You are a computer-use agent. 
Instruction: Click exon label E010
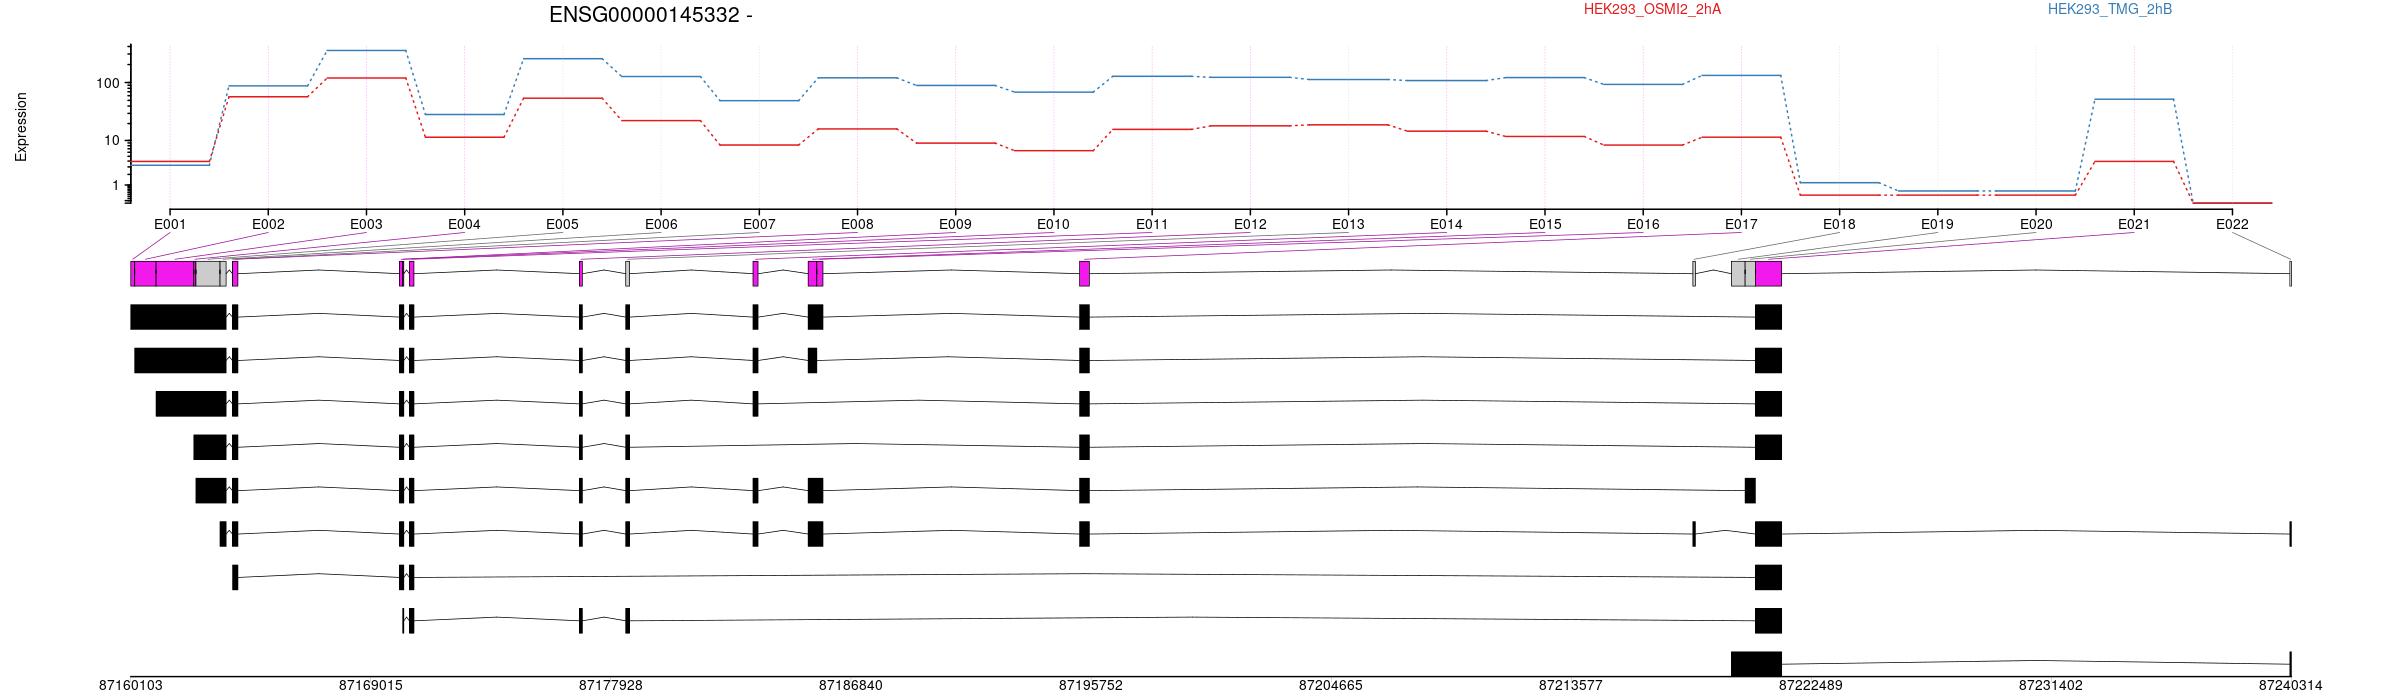pos(1053,224)
